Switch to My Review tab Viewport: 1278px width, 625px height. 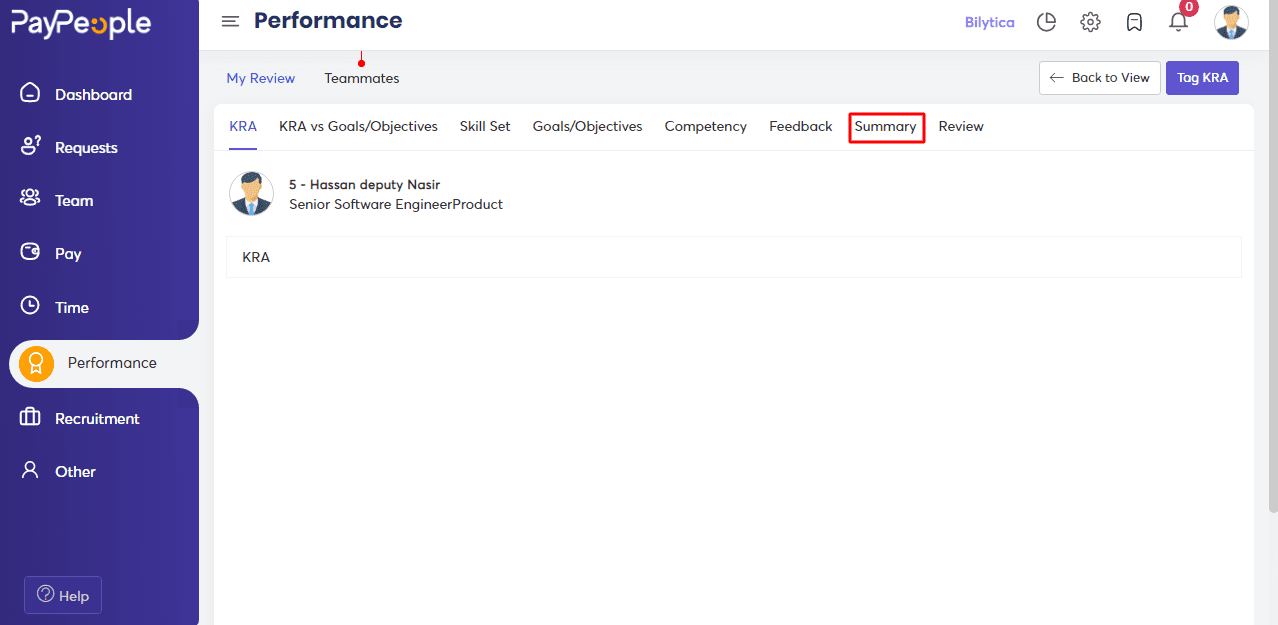(261, 78)
